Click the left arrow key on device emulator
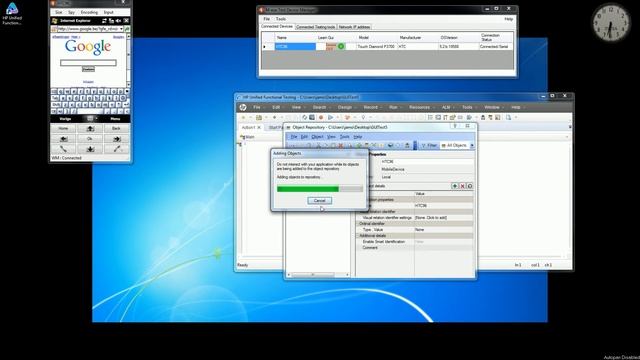The image size is (640, 360). pyautogui.click(x=63, y=139)
